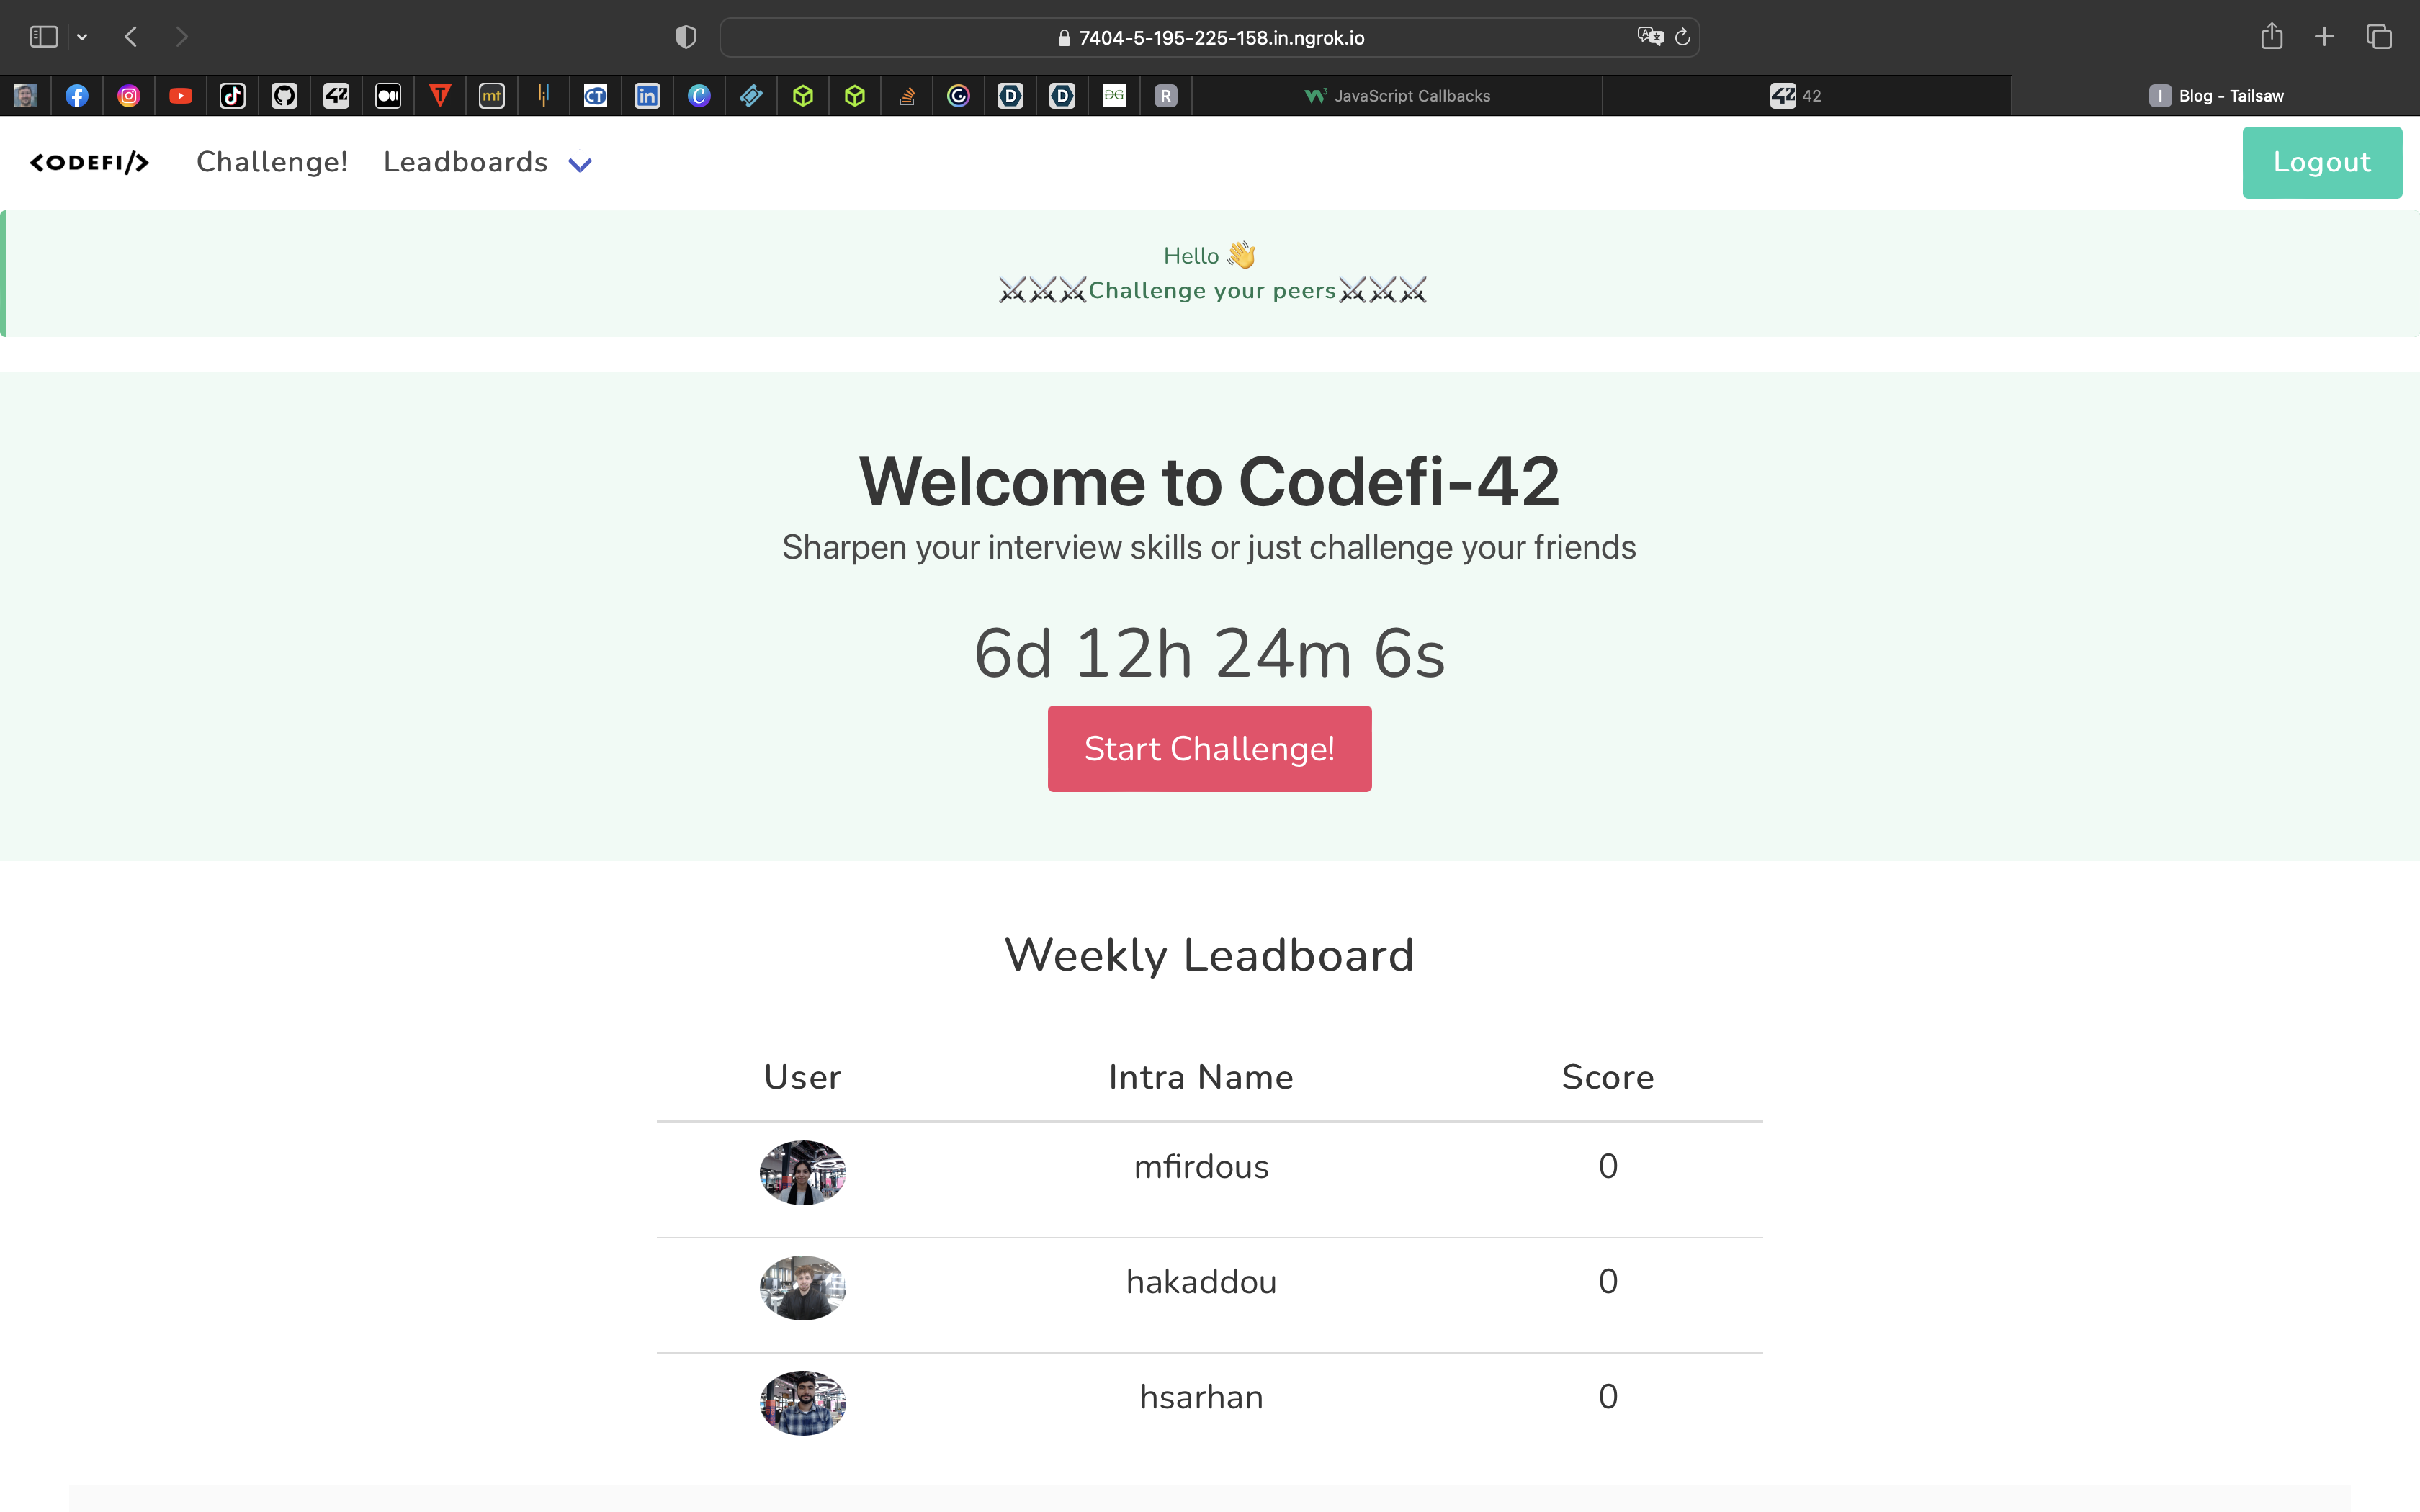Open the TikTok bookmark icon

coord(232,95)
